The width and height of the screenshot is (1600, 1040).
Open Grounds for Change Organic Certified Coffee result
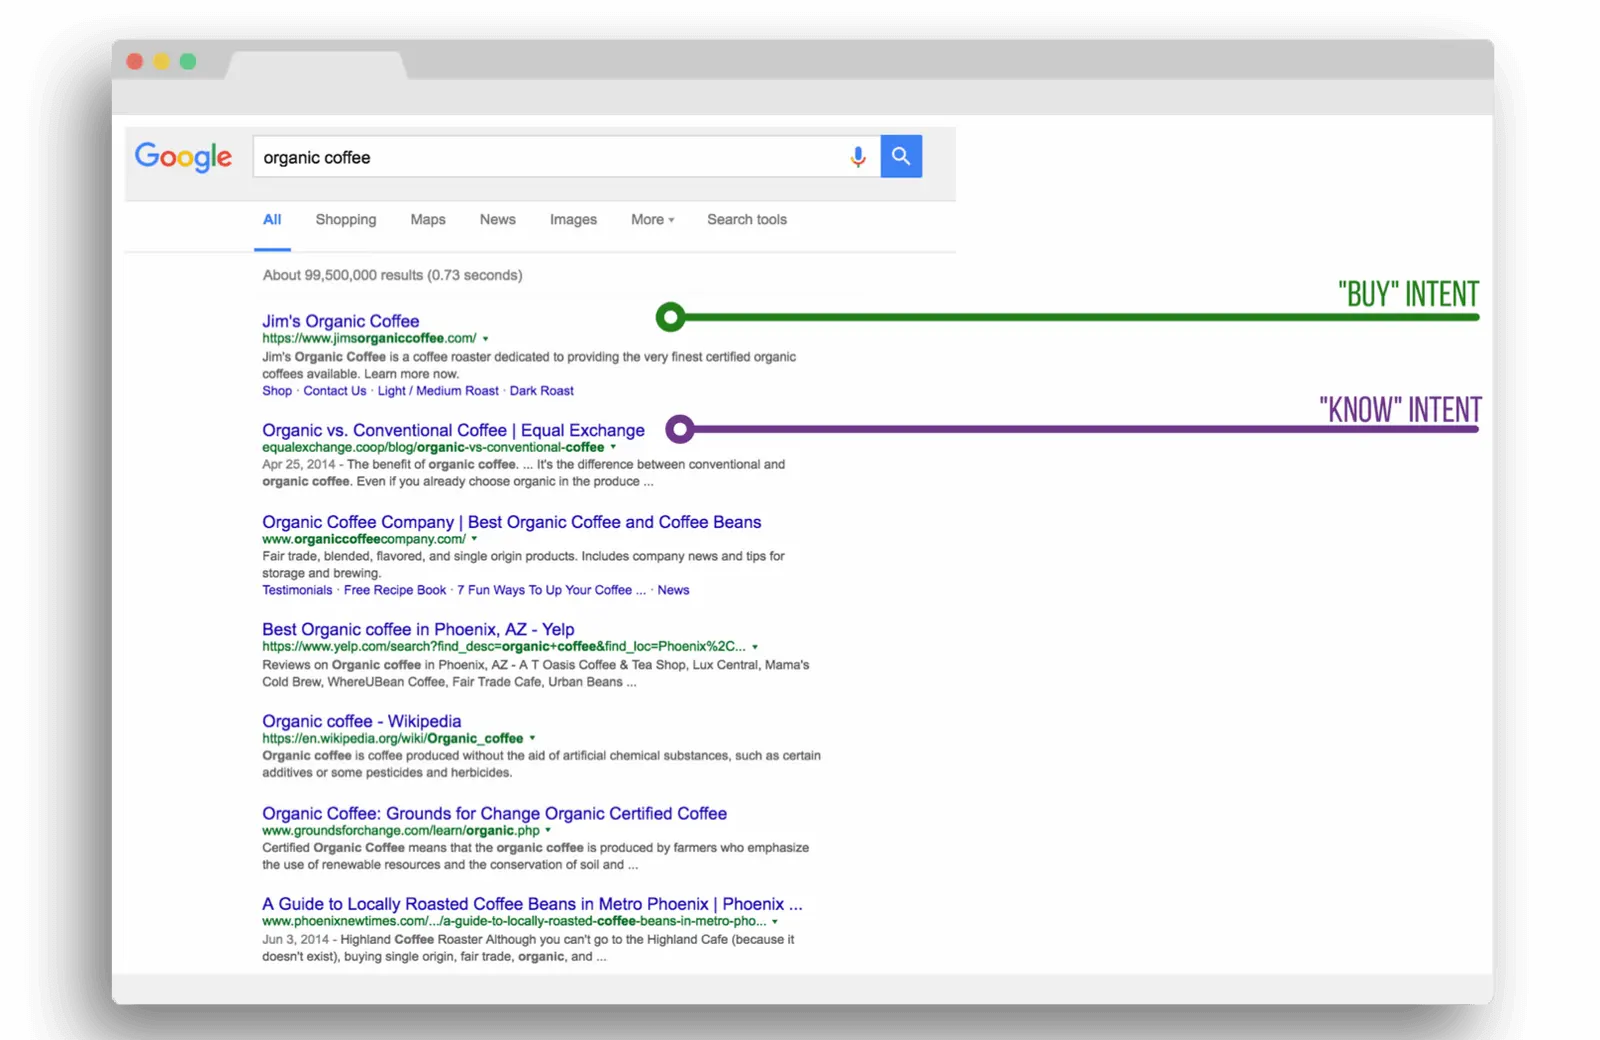[x=494, y=813]
